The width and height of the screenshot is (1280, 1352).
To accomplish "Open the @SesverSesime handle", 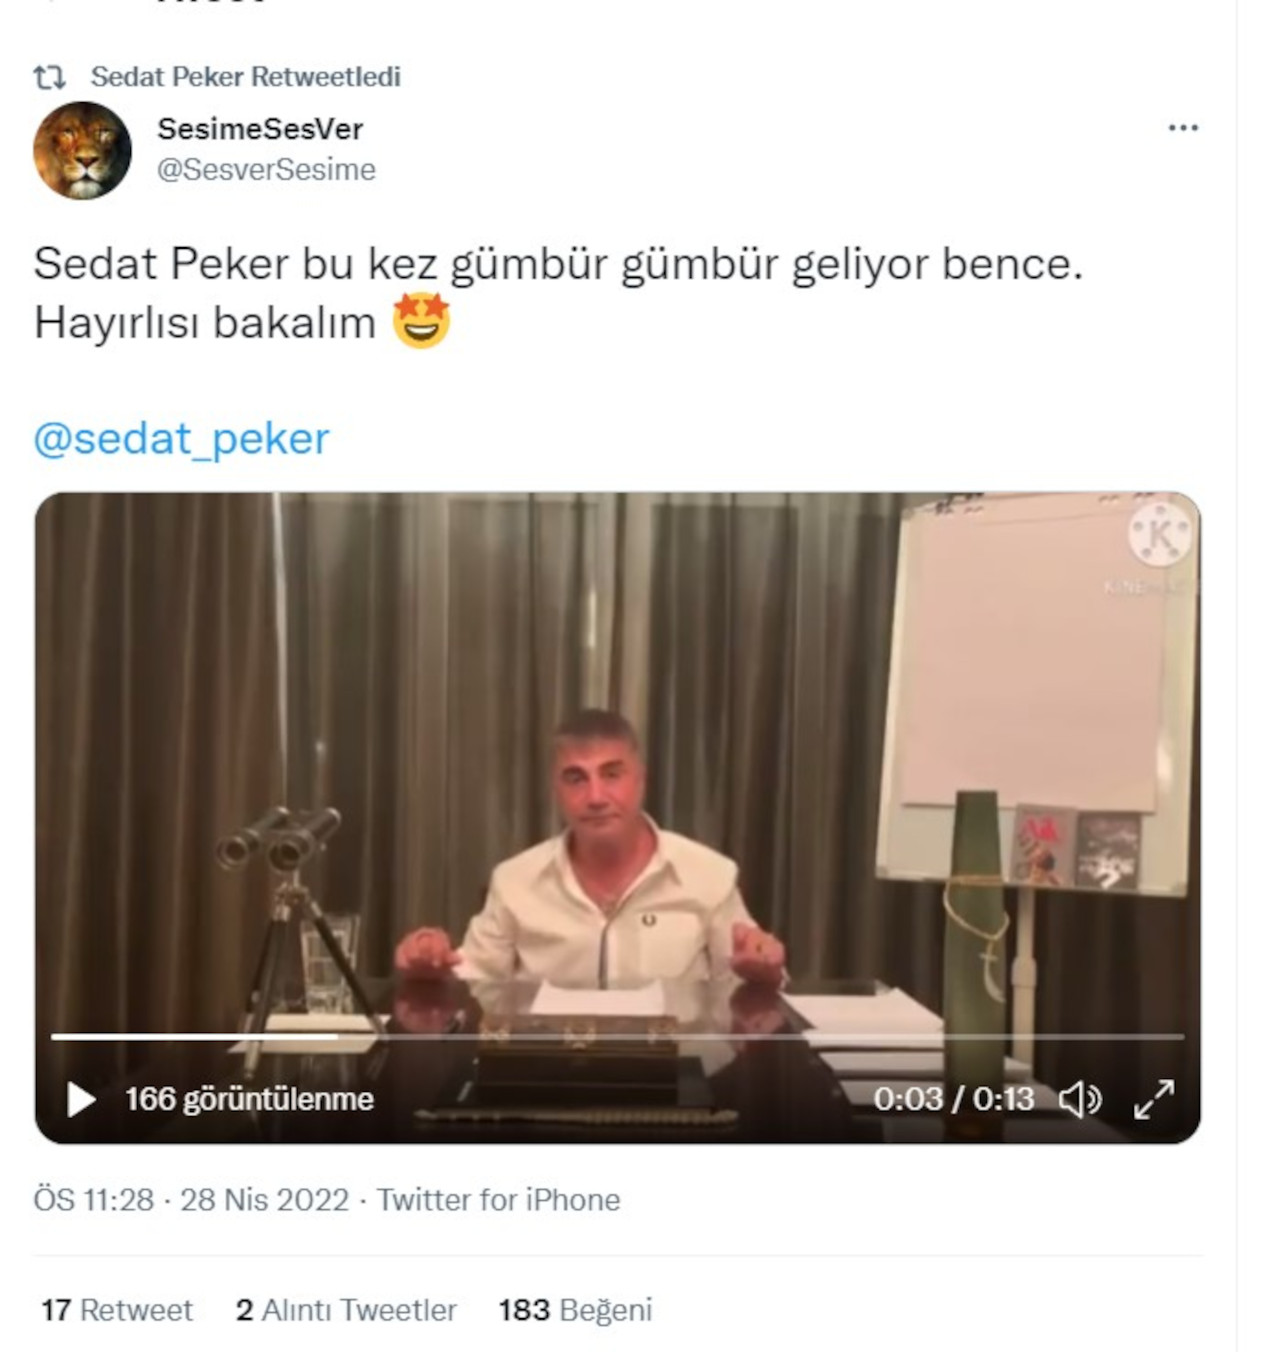I will [x=266, y=170].
